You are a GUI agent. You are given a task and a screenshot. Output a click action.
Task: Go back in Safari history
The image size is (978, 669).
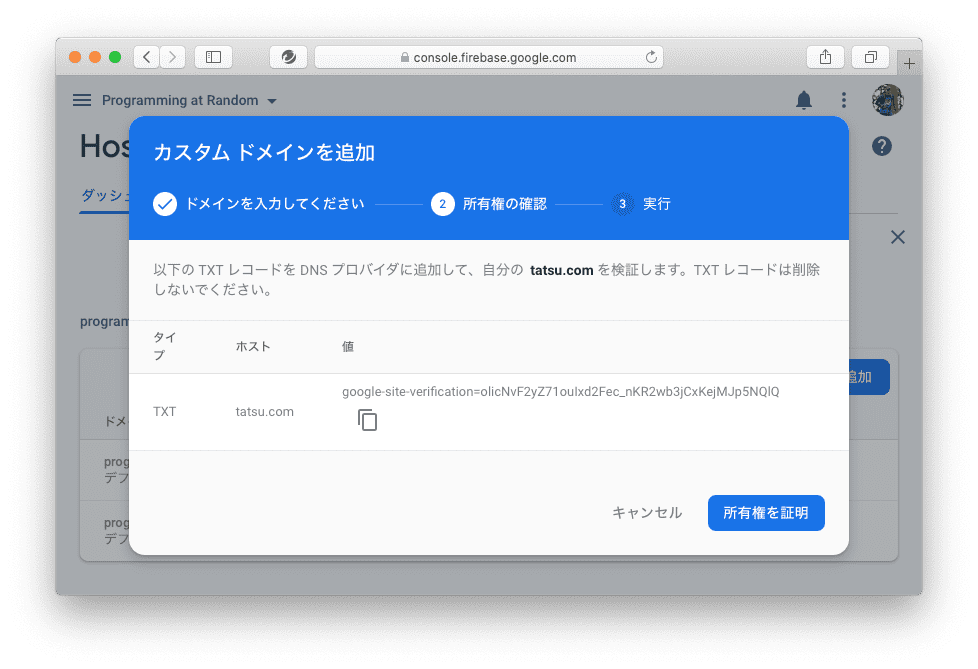pyautogui.click(x=147, y=57)
